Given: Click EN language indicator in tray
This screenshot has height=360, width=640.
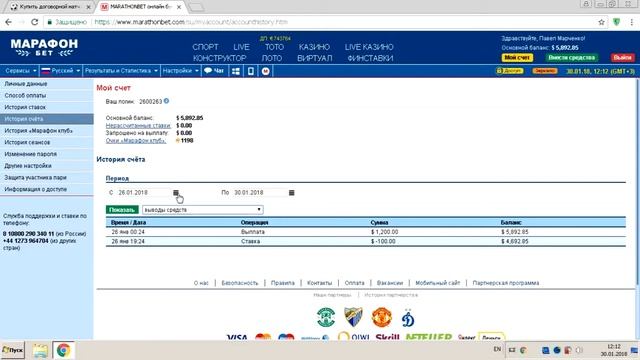Looking at the screenshot, I should coord(497,349).
